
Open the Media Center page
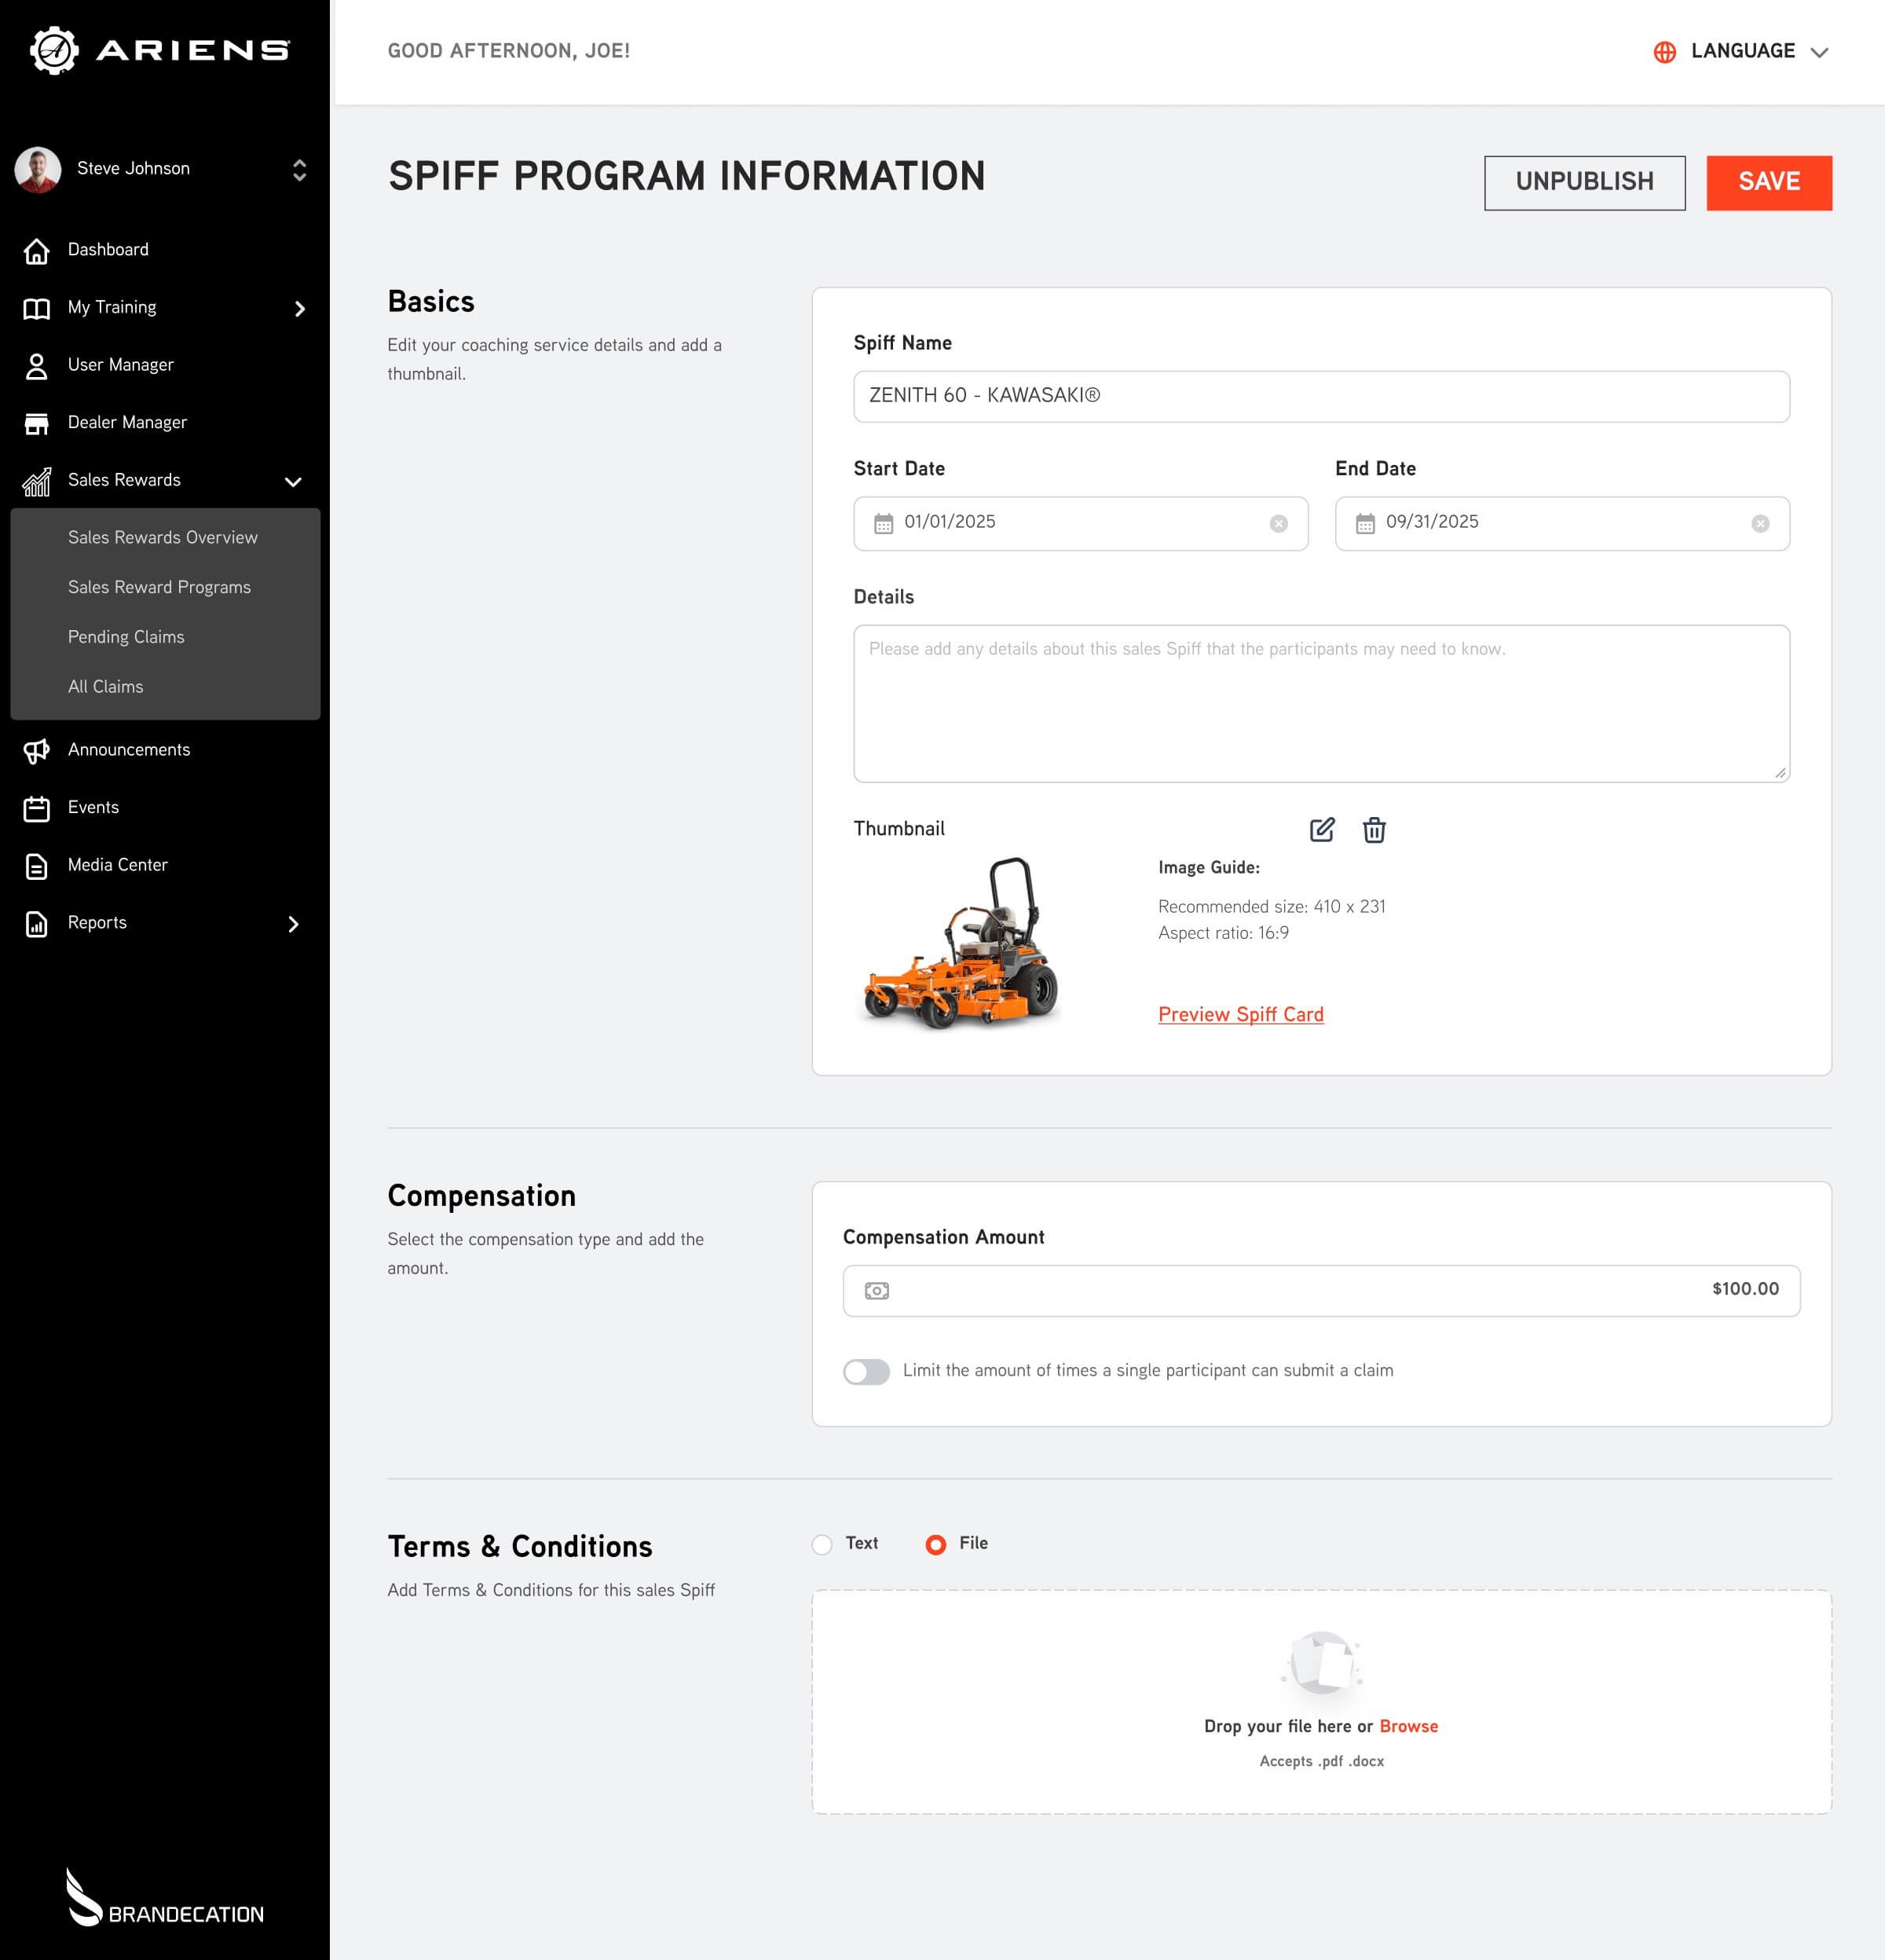coord(118,865)
